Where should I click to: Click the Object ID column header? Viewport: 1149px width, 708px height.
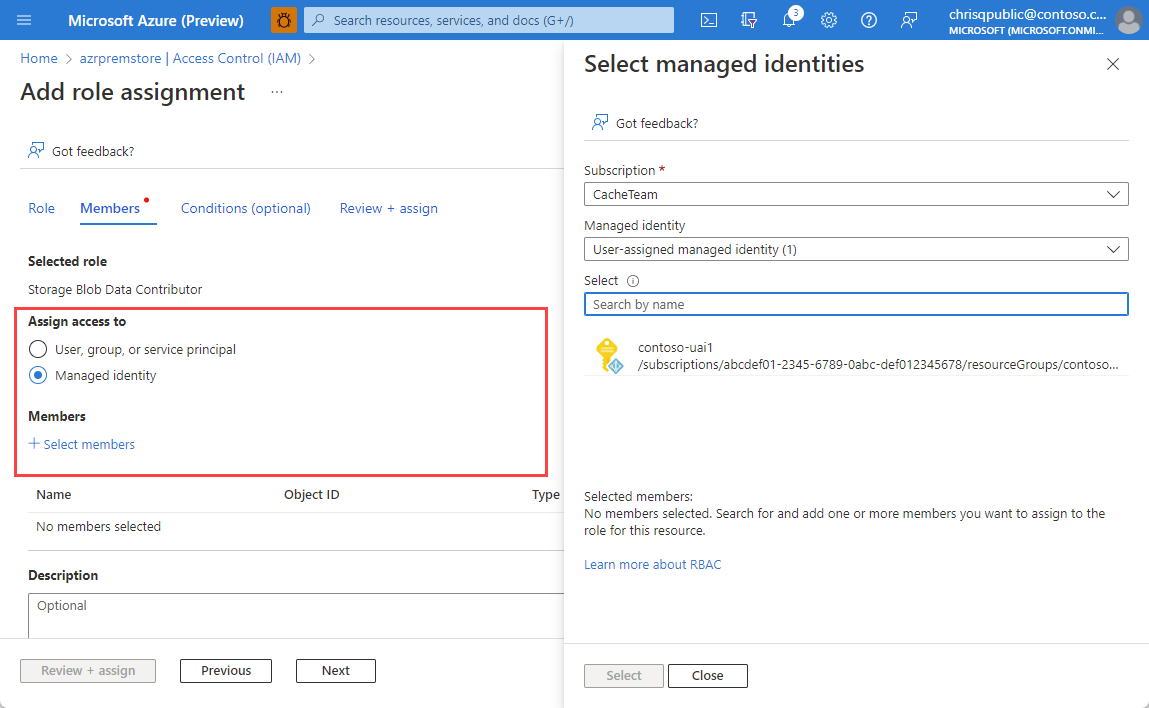click(x=311, y=495)
